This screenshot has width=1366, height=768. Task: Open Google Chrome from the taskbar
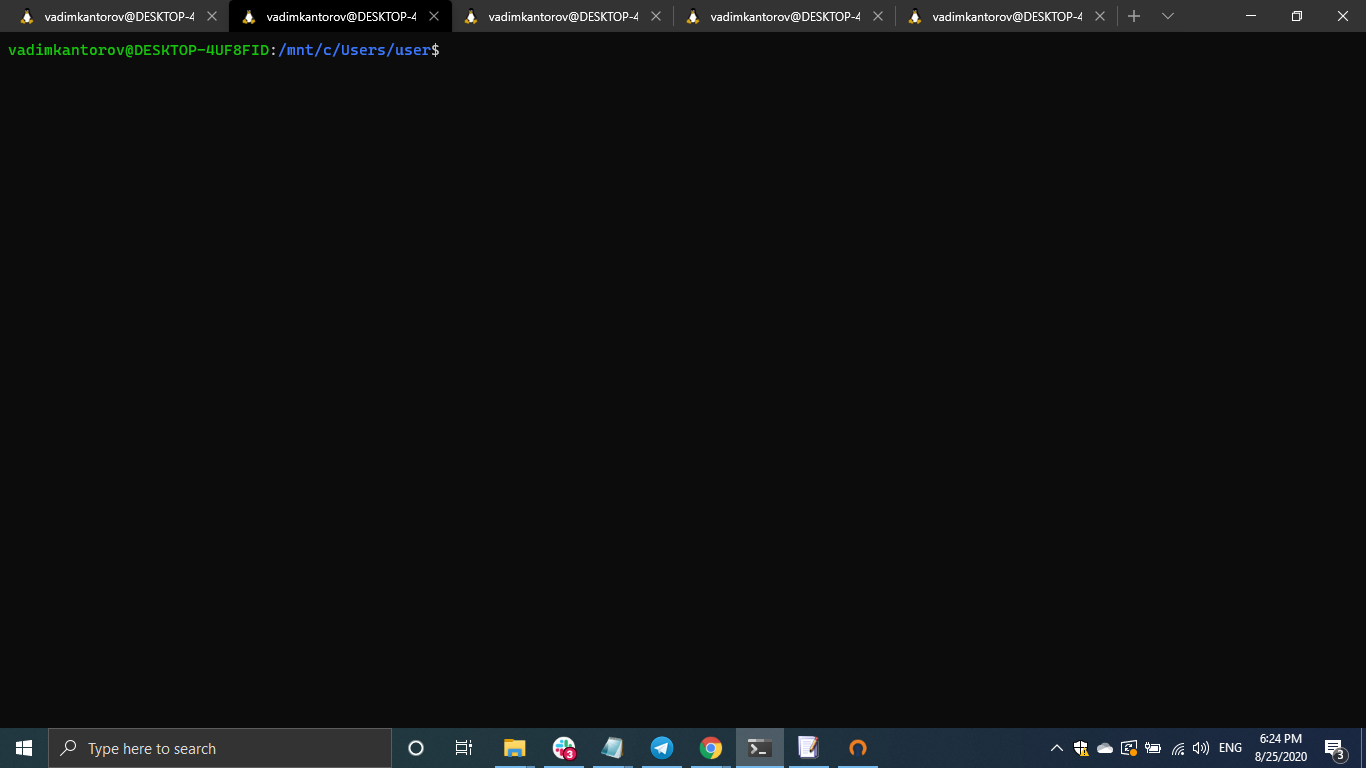coord(710,748)
